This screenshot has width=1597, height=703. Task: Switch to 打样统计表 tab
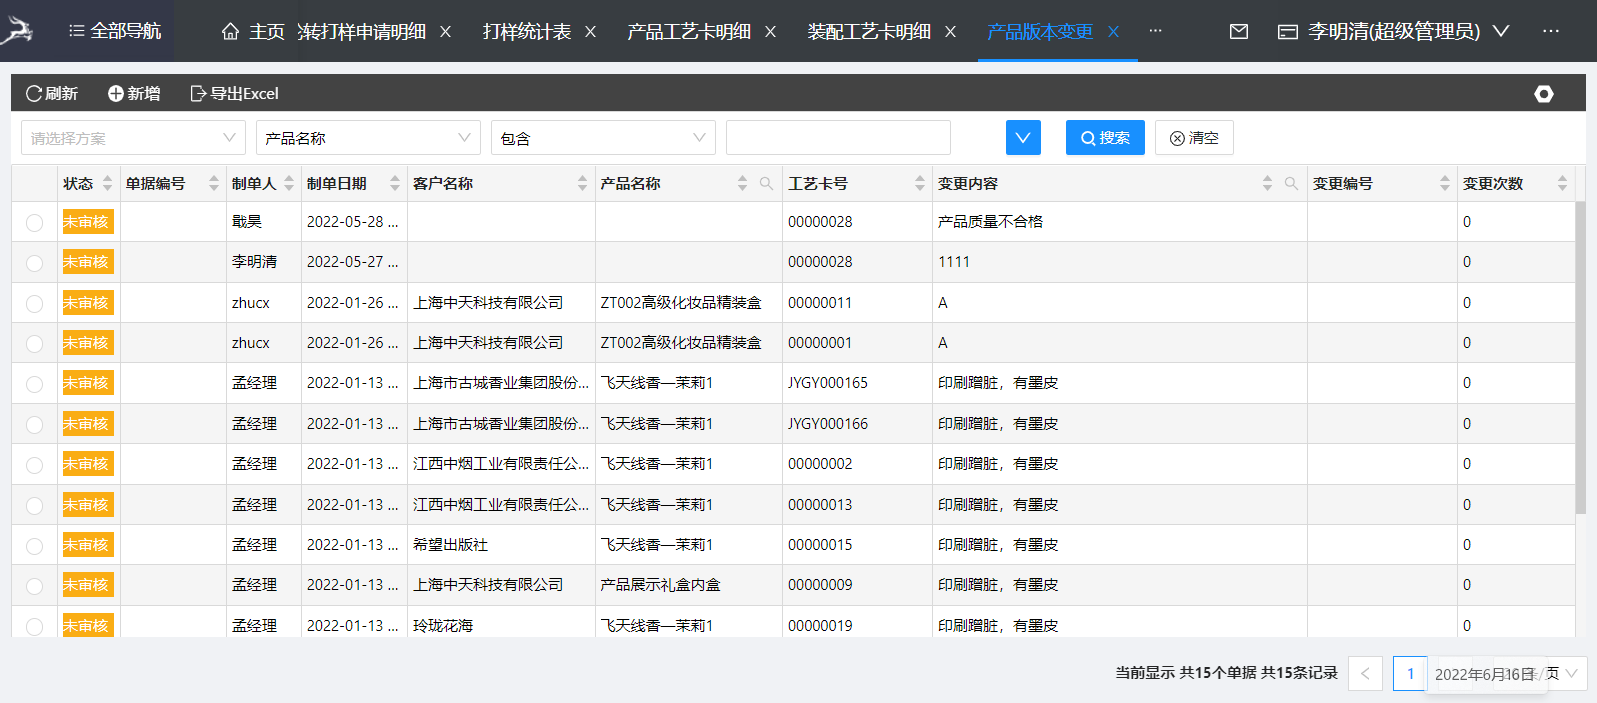coord(527,32)
